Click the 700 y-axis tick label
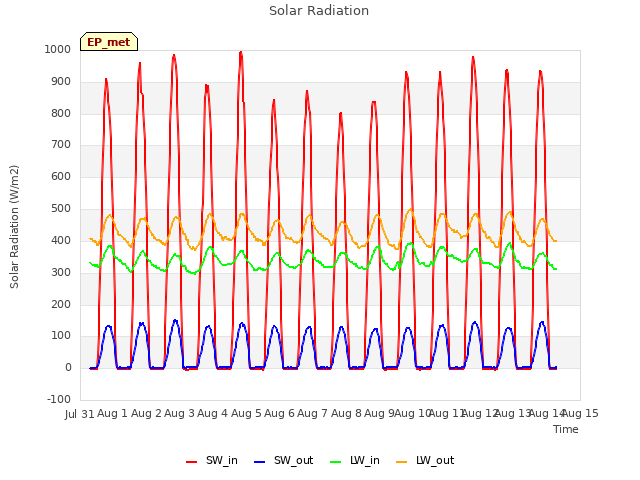 (x=61, y=144)
